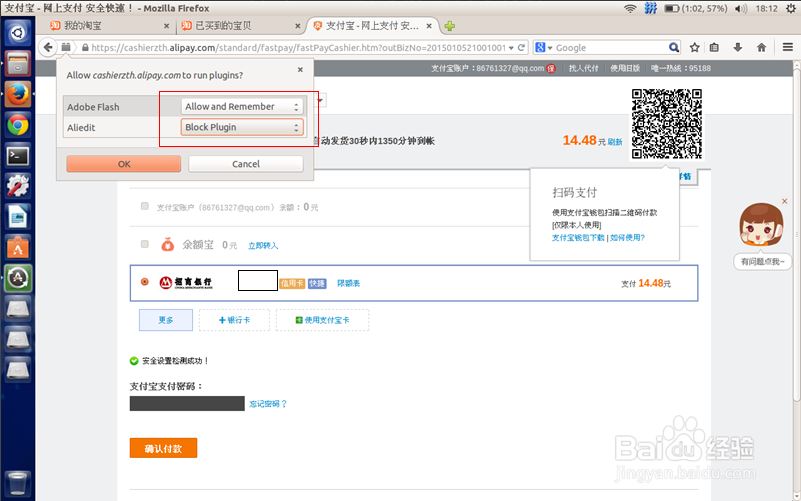
Task: Open 使用旧版 in top bar
Action: [x=625, y=68]
